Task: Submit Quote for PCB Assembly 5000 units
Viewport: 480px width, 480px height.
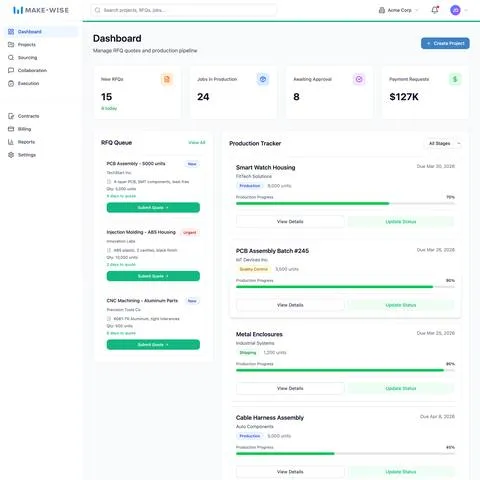Action: coord(153,207)
